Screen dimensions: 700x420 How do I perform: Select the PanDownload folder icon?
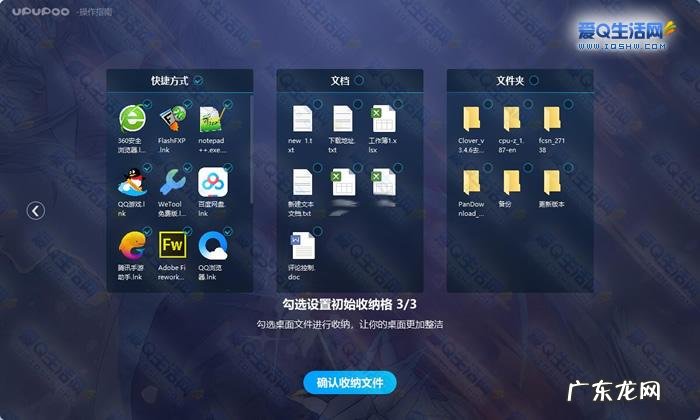pos(471,182)
